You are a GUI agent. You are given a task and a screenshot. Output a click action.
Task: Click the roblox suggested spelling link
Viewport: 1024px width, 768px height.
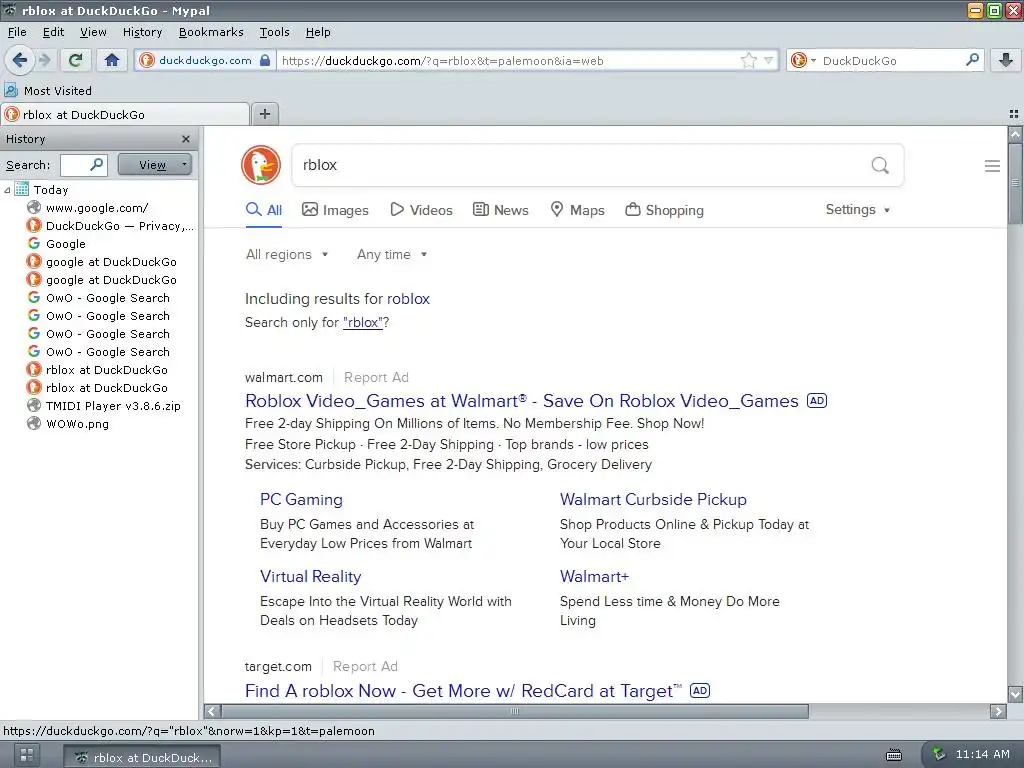point(408,299)
